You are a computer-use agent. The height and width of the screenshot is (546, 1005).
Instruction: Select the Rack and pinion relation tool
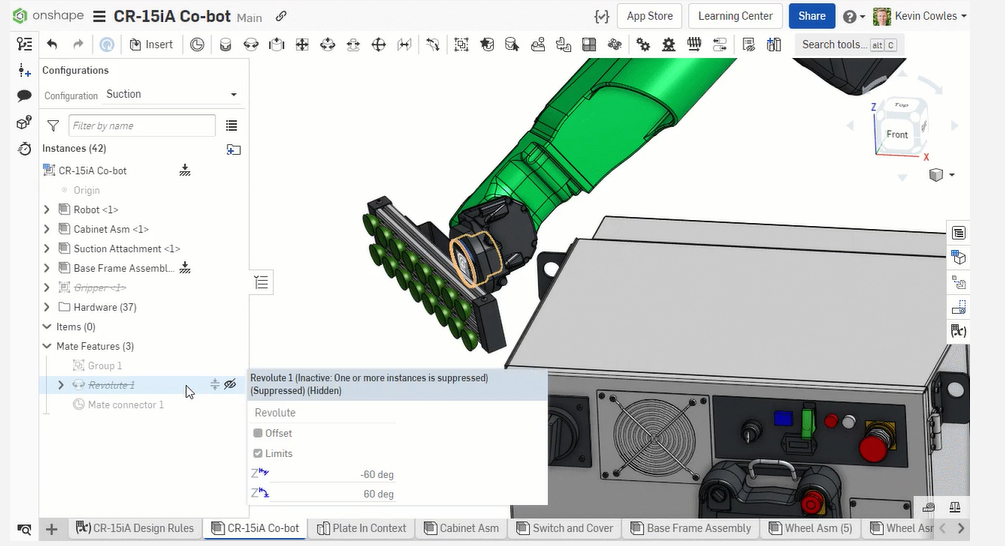[669, 44]
